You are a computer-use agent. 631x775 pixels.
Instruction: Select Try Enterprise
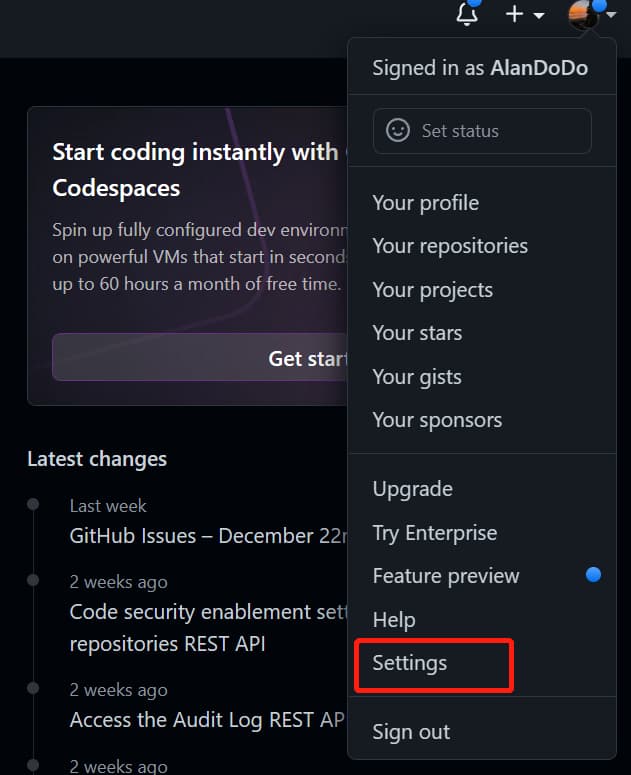434,533
